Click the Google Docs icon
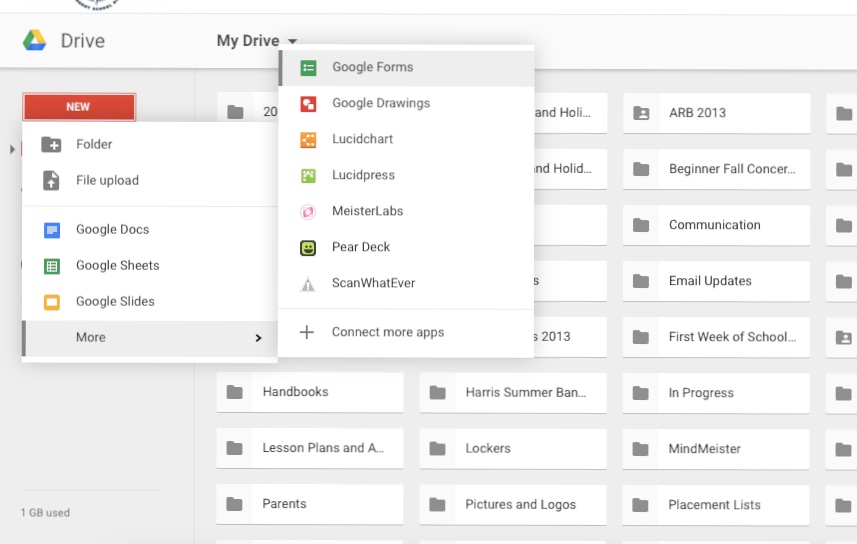 tap(52, 230)
